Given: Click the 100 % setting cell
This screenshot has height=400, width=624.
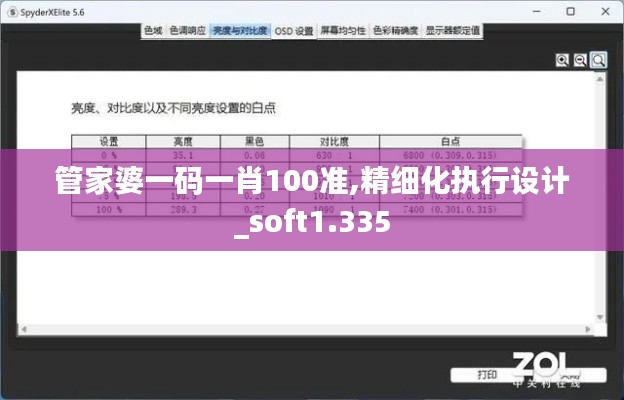Looking at the screenshot, I should (x=109, y=209).
